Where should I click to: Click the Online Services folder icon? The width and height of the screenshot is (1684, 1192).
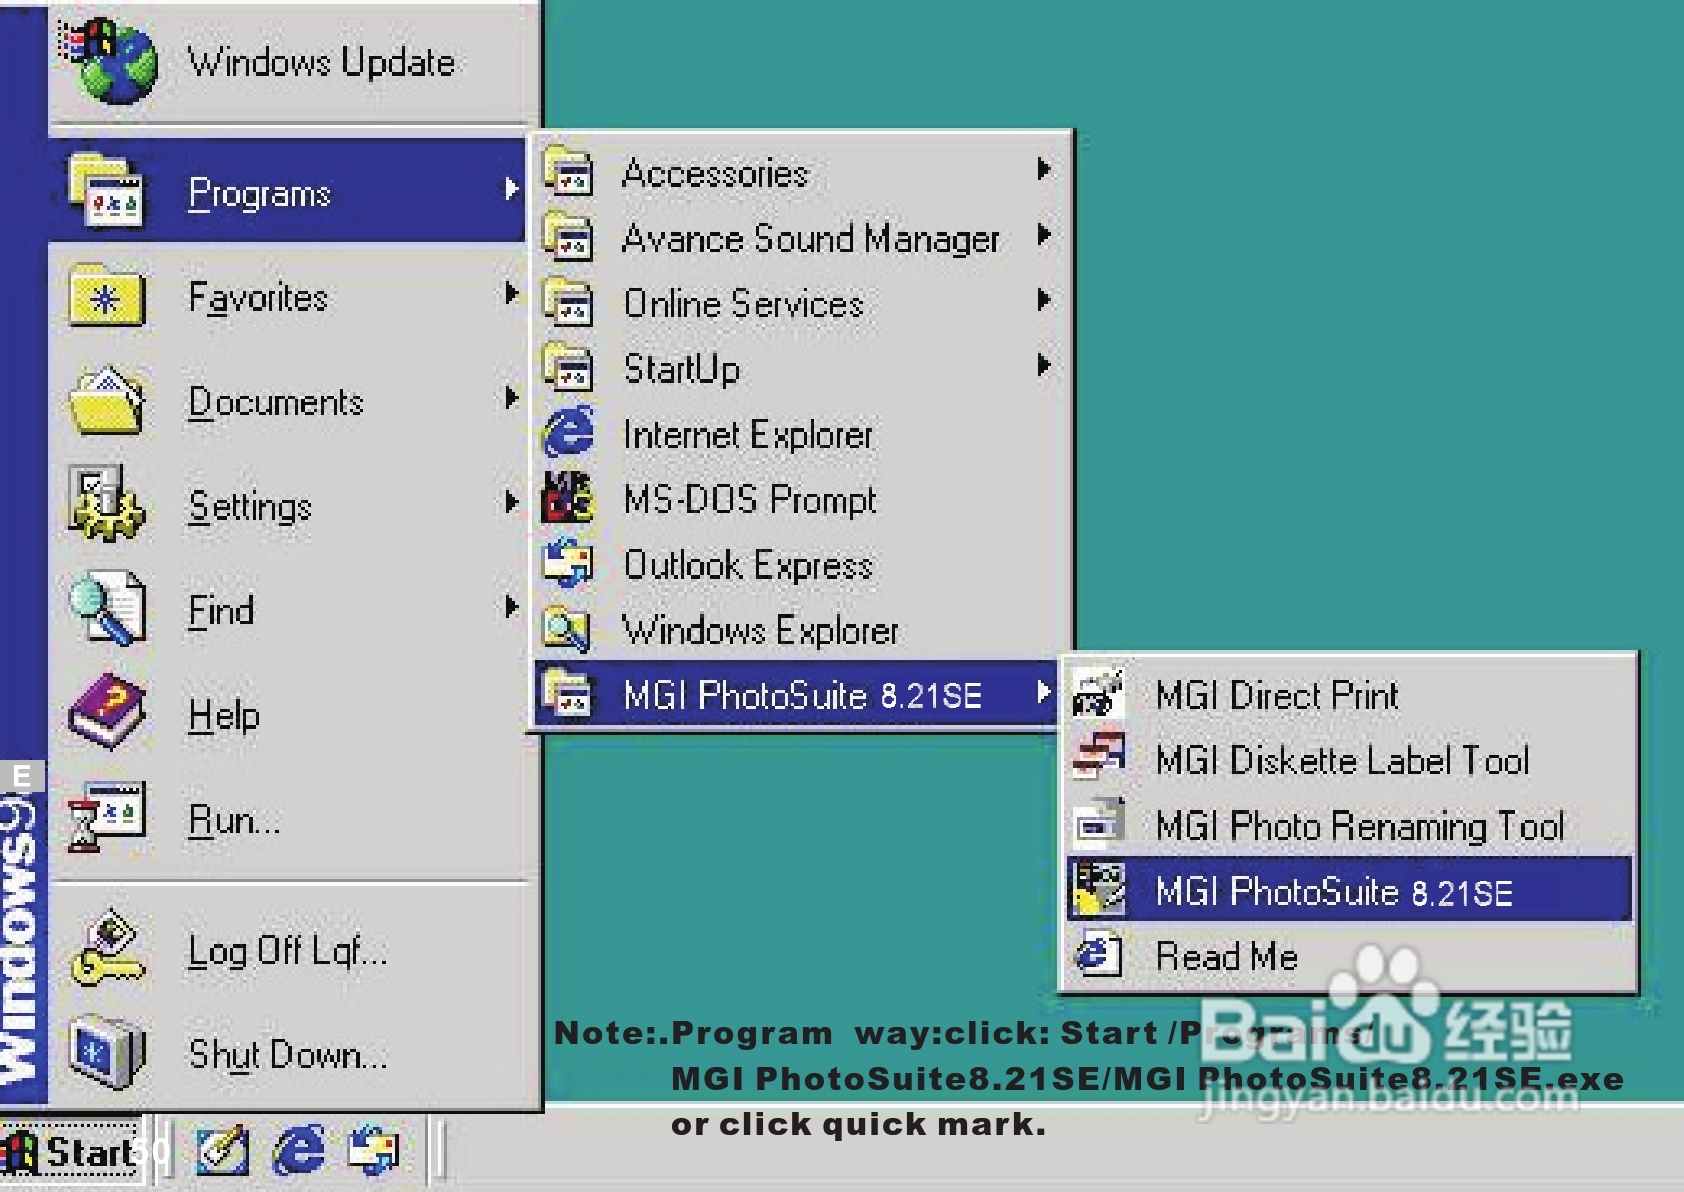click(568, 302)
